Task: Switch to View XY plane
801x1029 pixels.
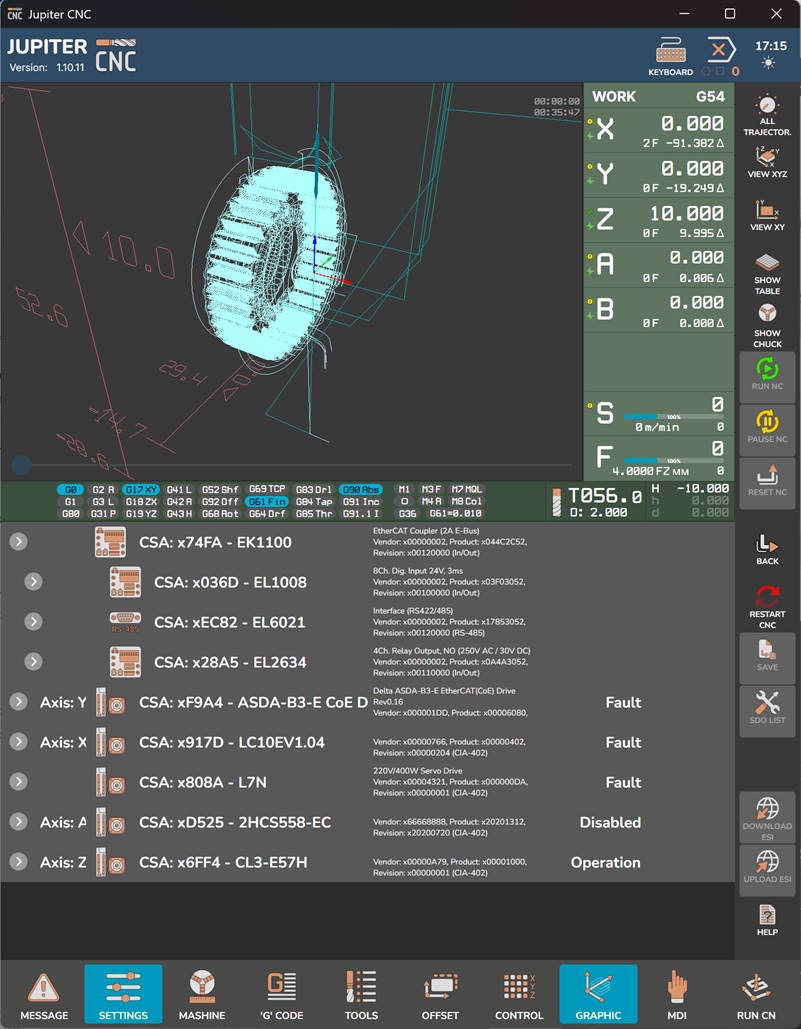Action: pos(767,215)
